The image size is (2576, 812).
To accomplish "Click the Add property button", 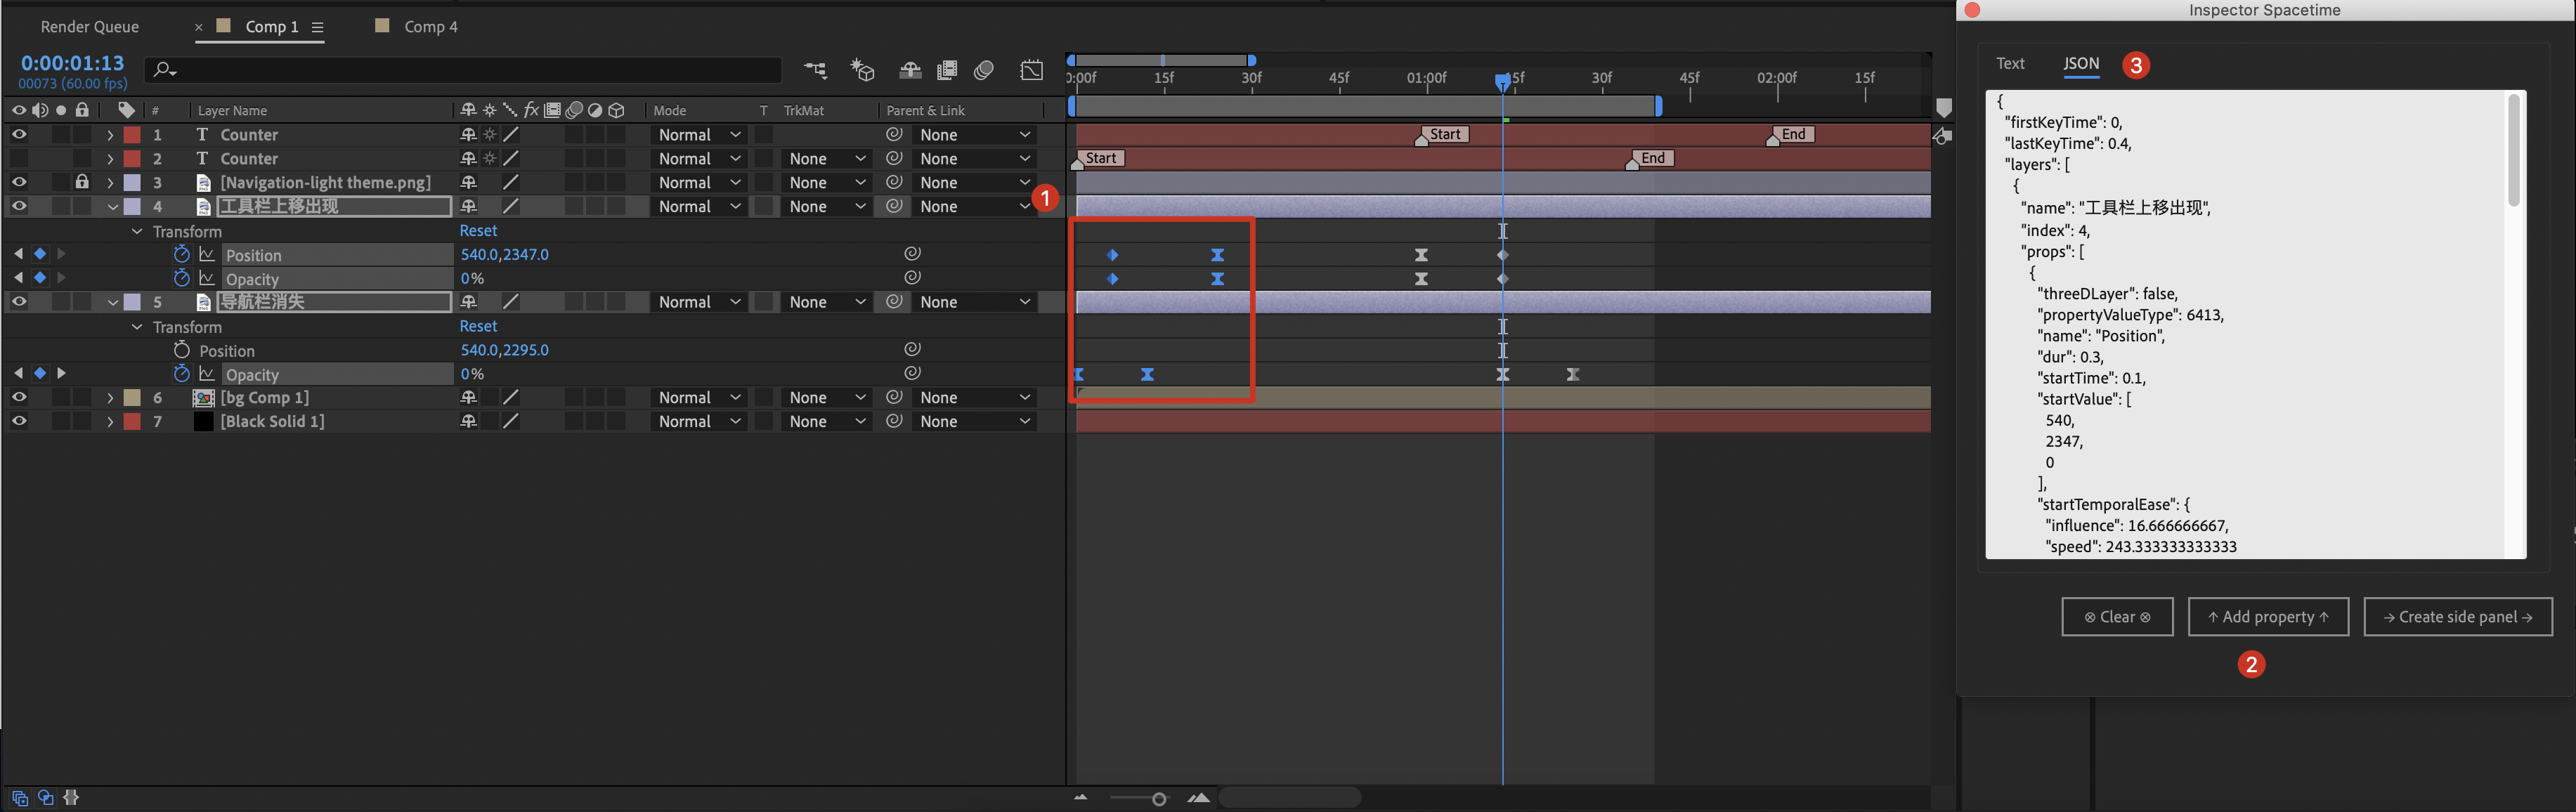I will pos(2268,617).
